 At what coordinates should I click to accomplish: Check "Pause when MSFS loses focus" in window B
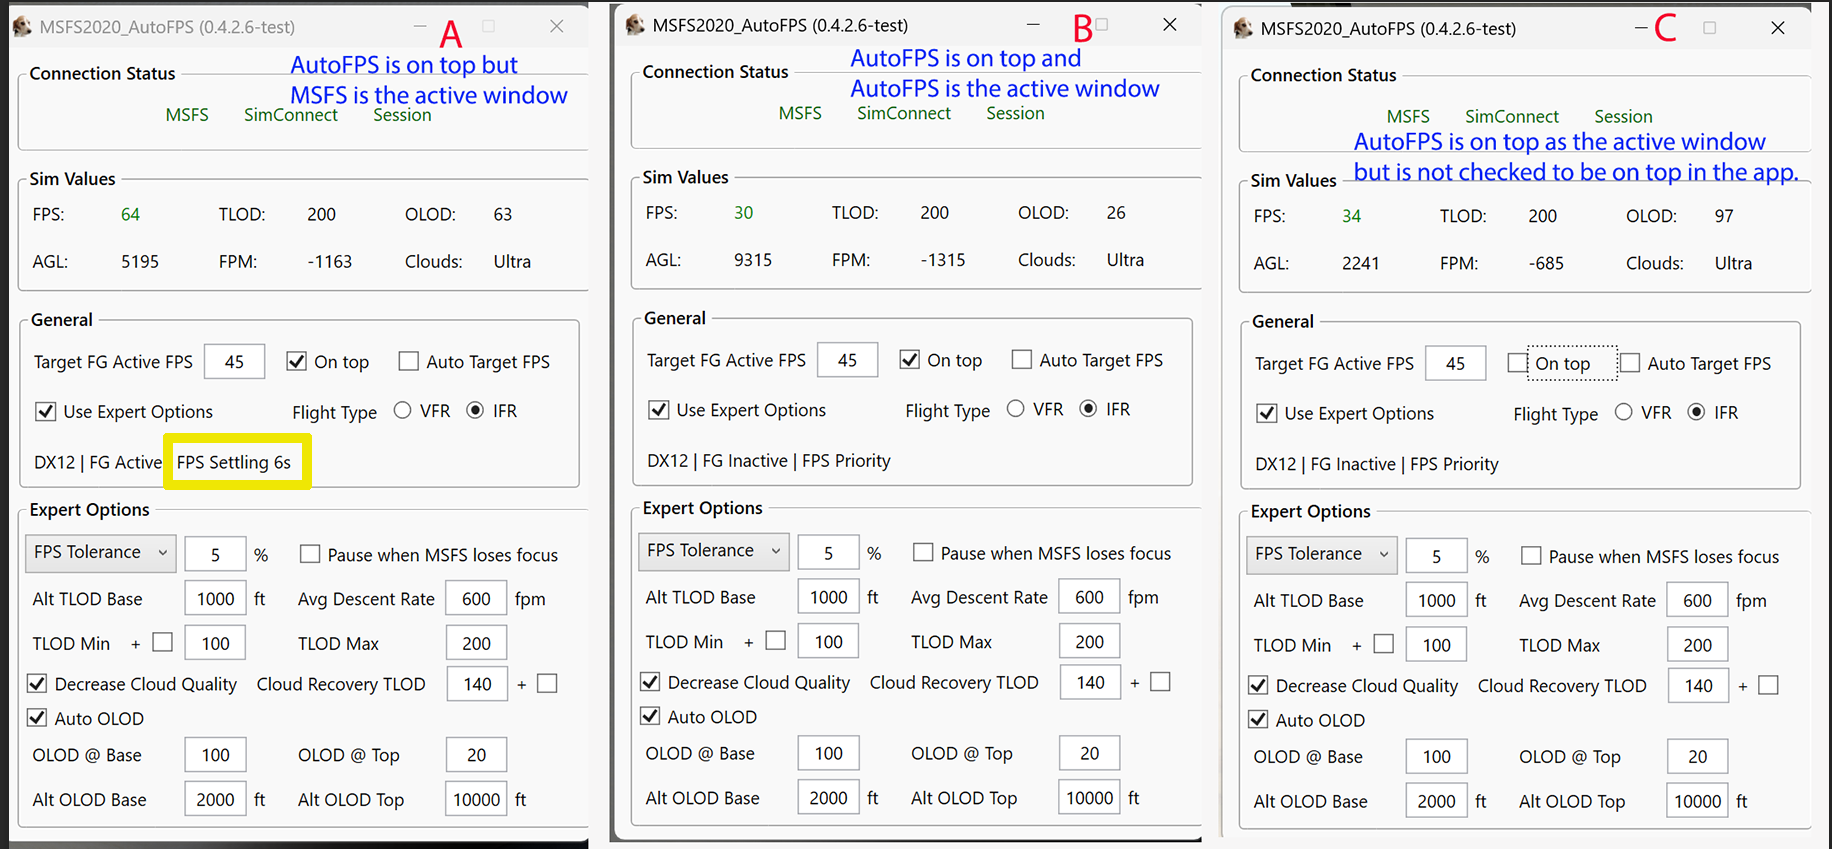(923, 553)
